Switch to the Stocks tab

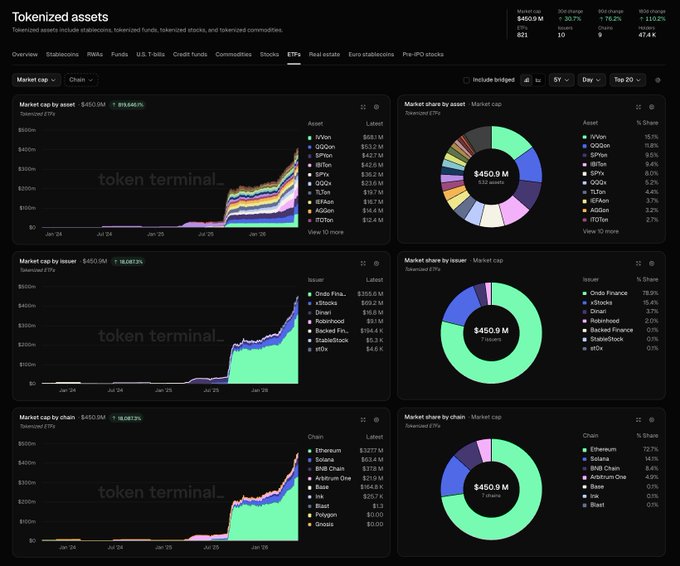pyautogui.click(x=269, y=54)
